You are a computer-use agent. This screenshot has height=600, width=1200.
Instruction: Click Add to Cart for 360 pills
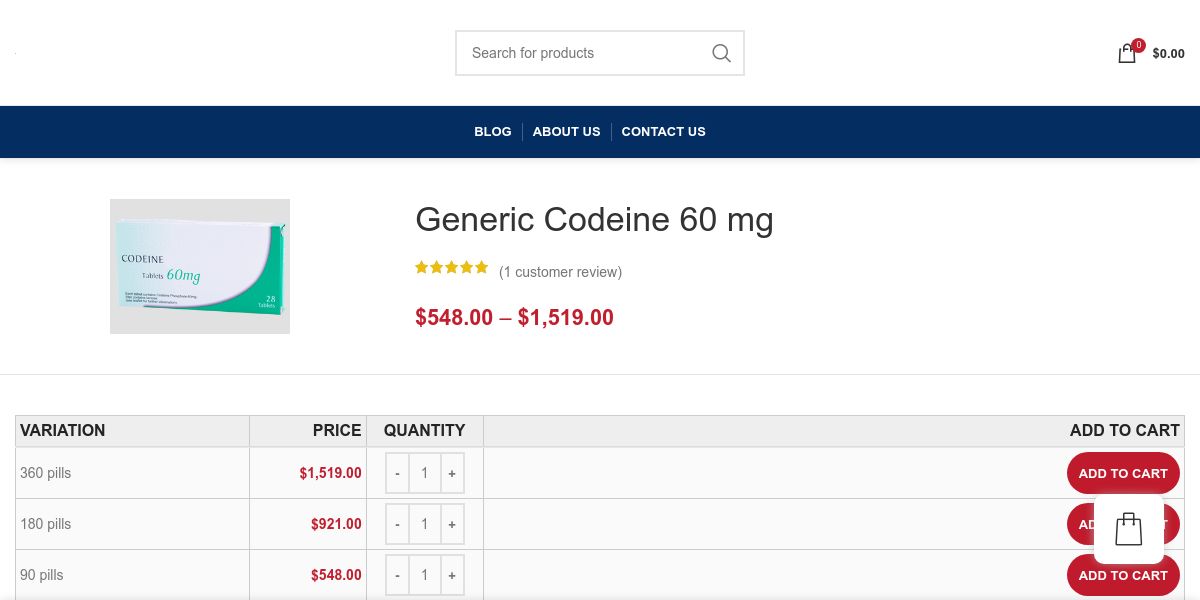pyautogui.click(x=1122, y=473)
